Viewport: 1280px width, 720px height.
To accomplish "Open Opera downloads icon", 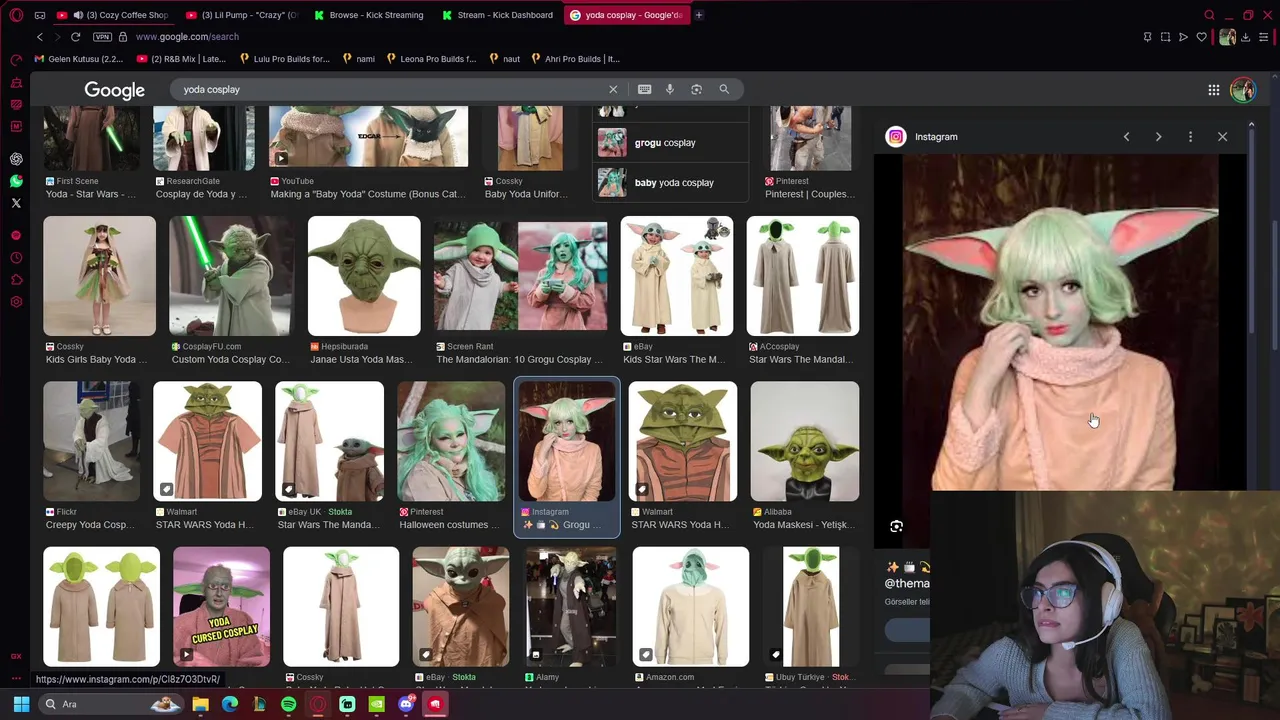I will [1245, 37].
